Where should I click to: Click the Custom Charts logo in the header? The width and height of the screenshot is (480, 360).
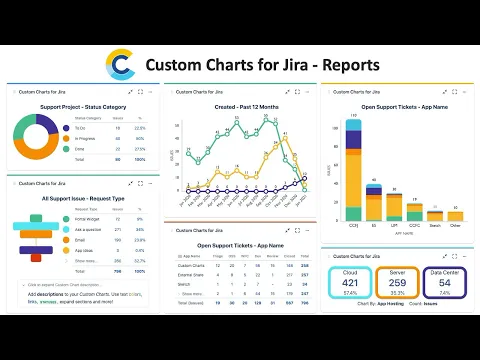(120, 65)
